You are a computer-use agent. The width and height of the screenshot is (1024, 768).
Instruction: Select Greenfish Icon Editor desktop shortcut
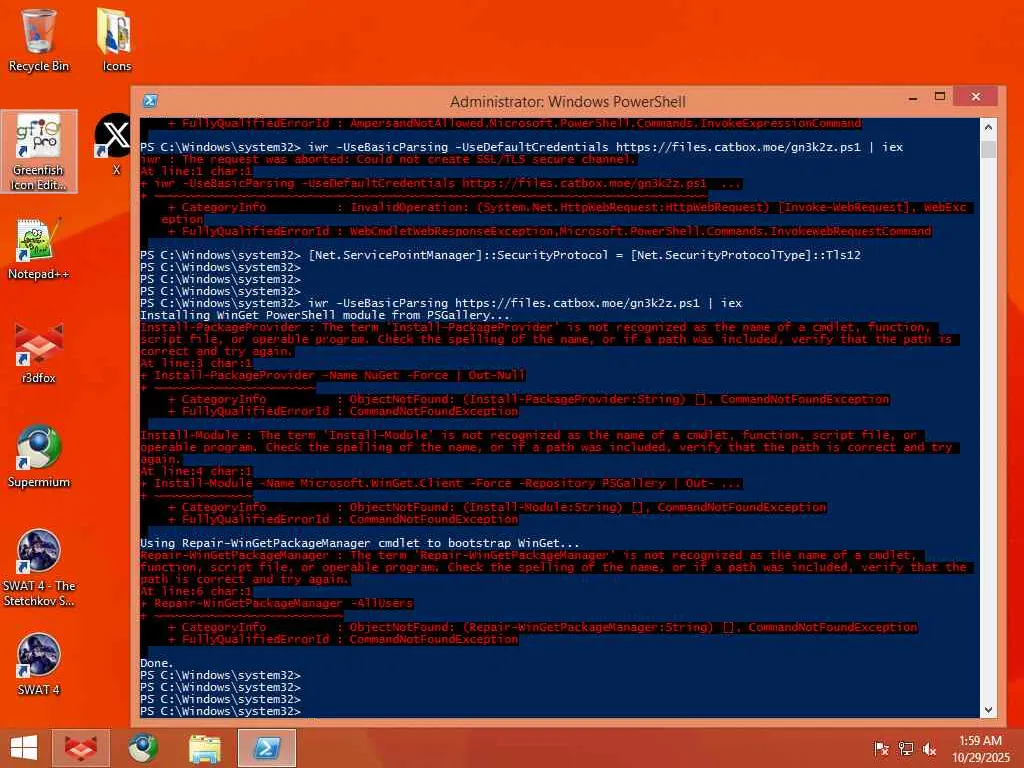click(39, 152)
